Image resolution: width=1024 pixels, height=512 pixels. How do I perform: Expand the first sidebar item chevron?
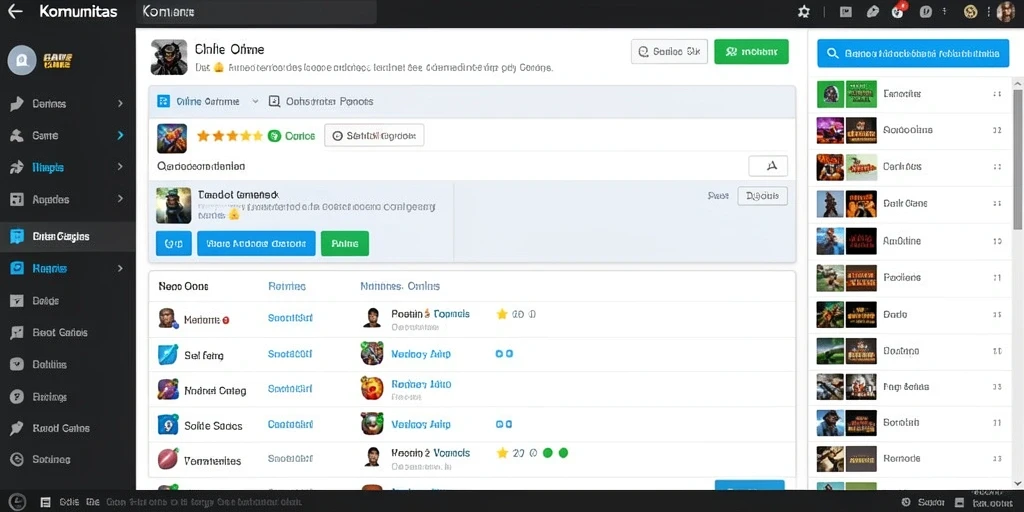pos(120,103)
